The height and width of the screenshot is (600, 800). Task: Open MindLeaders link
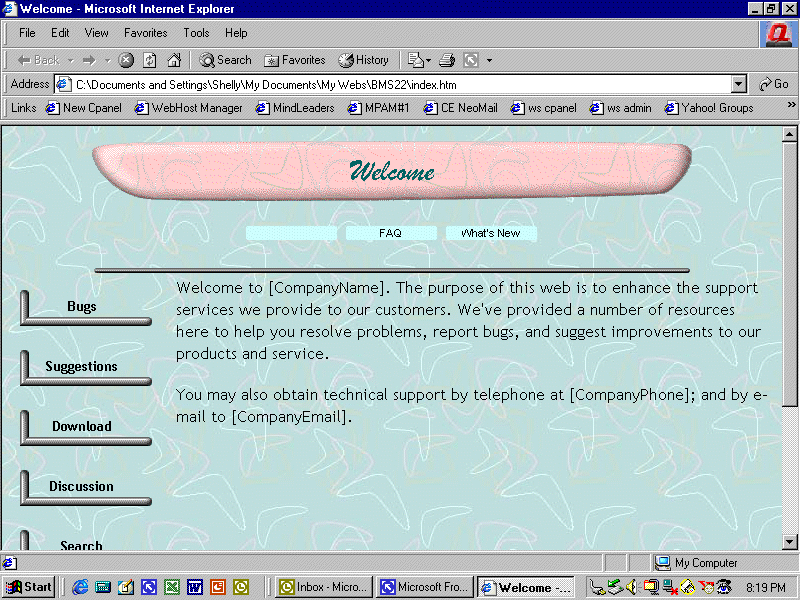click(x=295, y=108)
